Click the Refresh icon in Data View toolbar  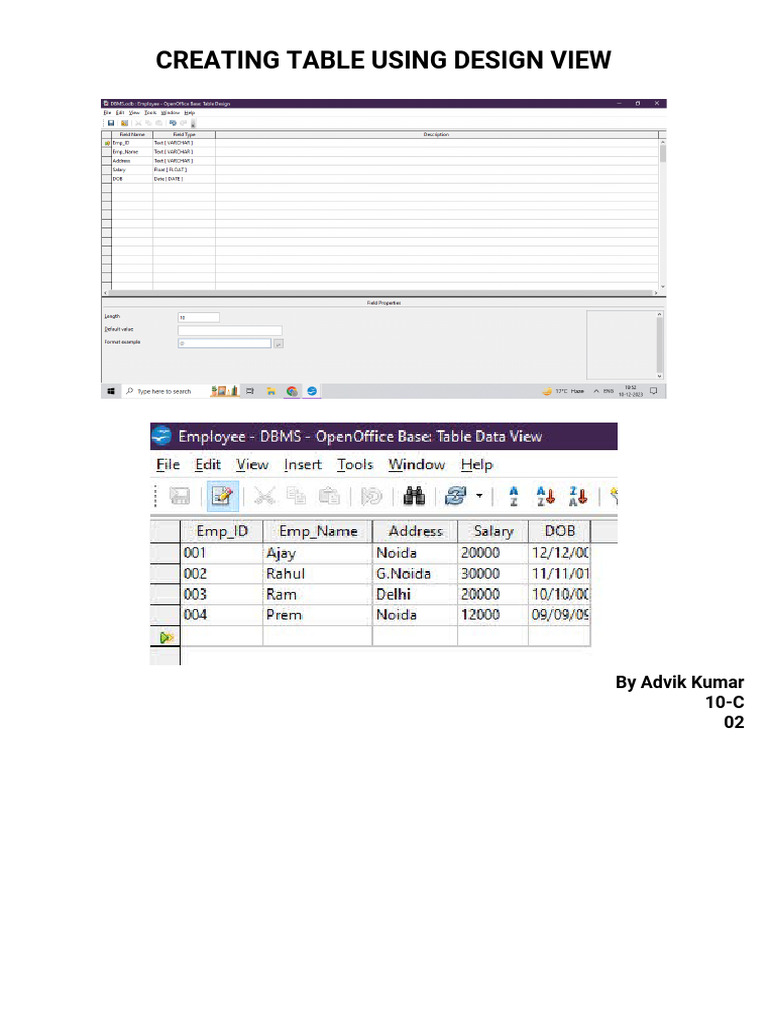tap(455, 496)
